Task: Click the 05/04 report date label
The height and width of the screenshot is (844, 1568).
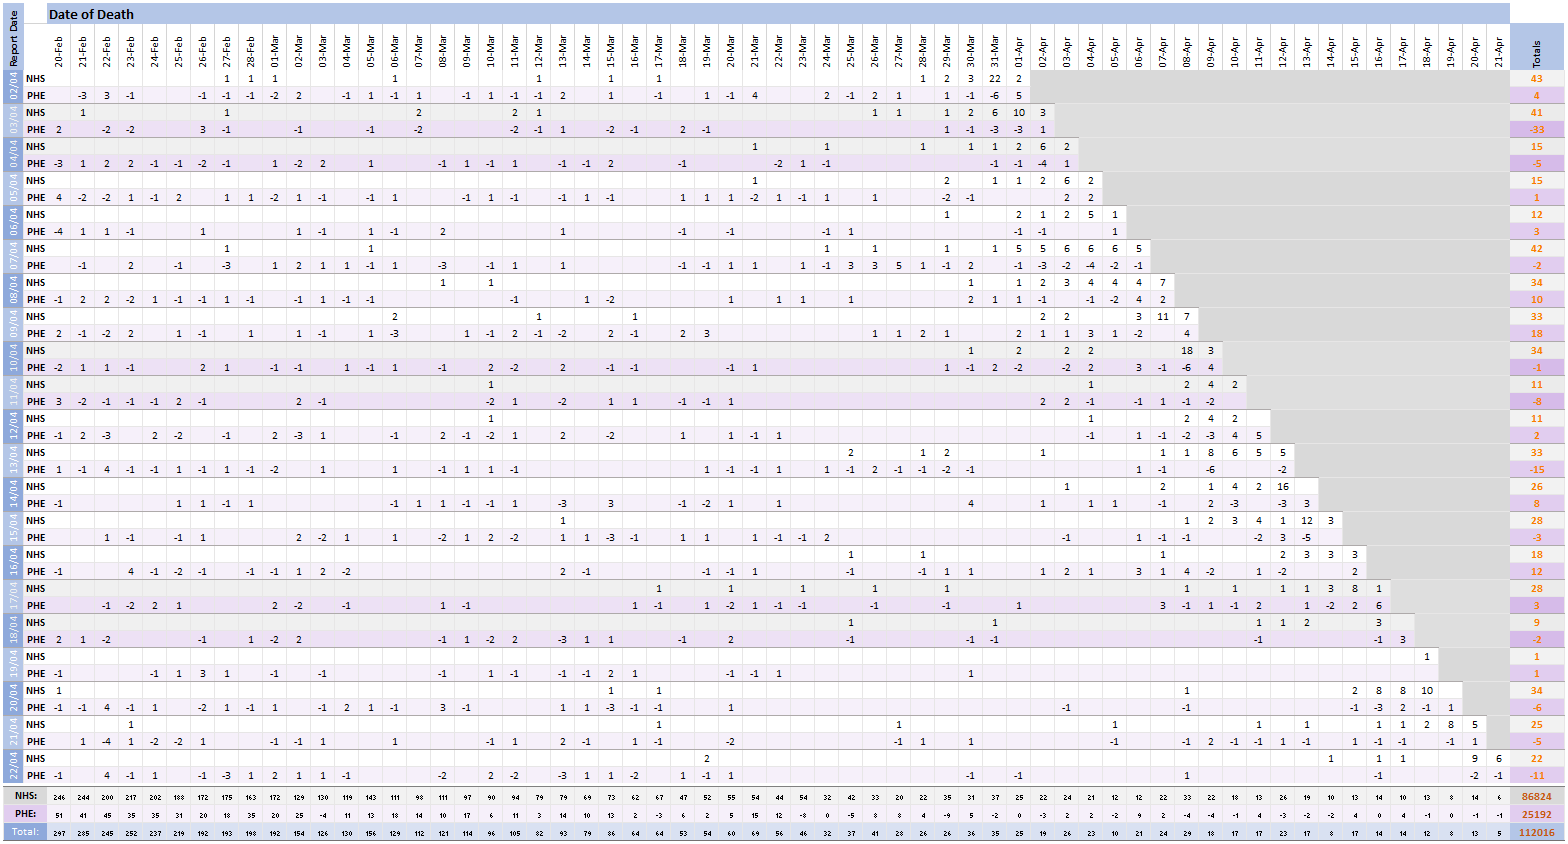Action: (x=14, y=189)
